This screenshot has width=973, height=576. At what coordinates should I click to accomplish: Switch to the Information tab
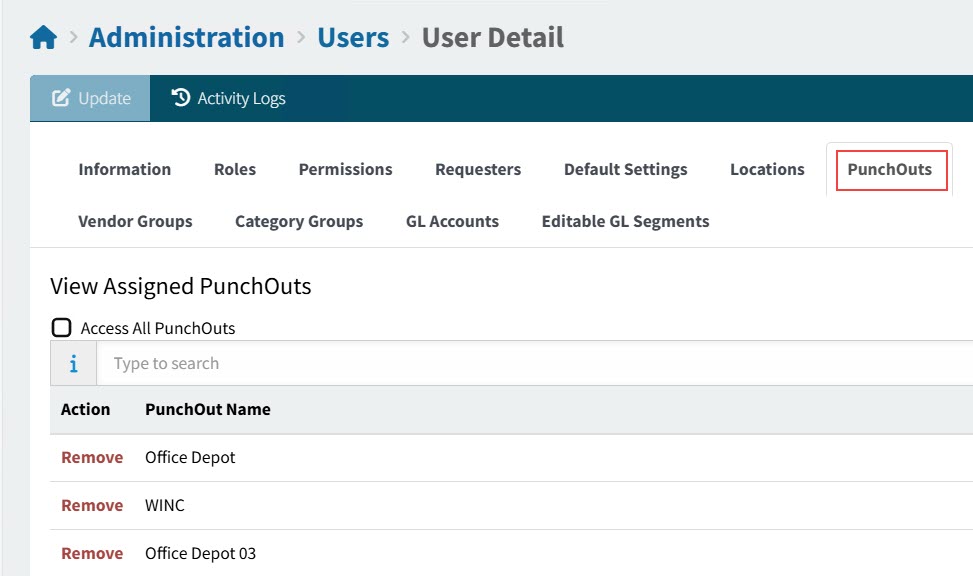coord(125,169)
